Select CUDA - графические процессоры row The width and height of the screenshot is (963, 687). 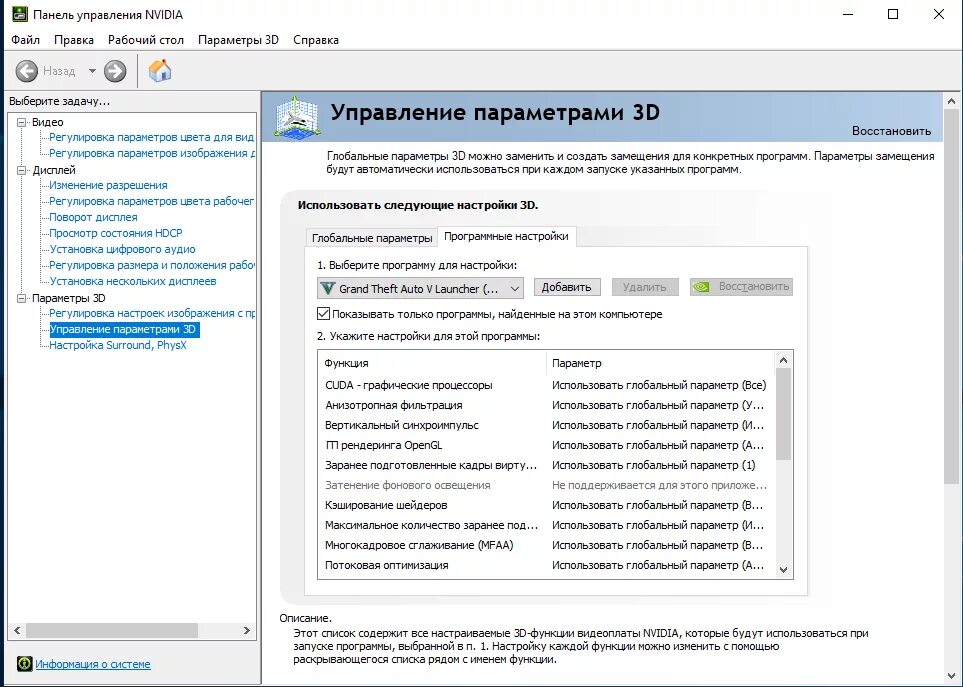coord(546,385)
